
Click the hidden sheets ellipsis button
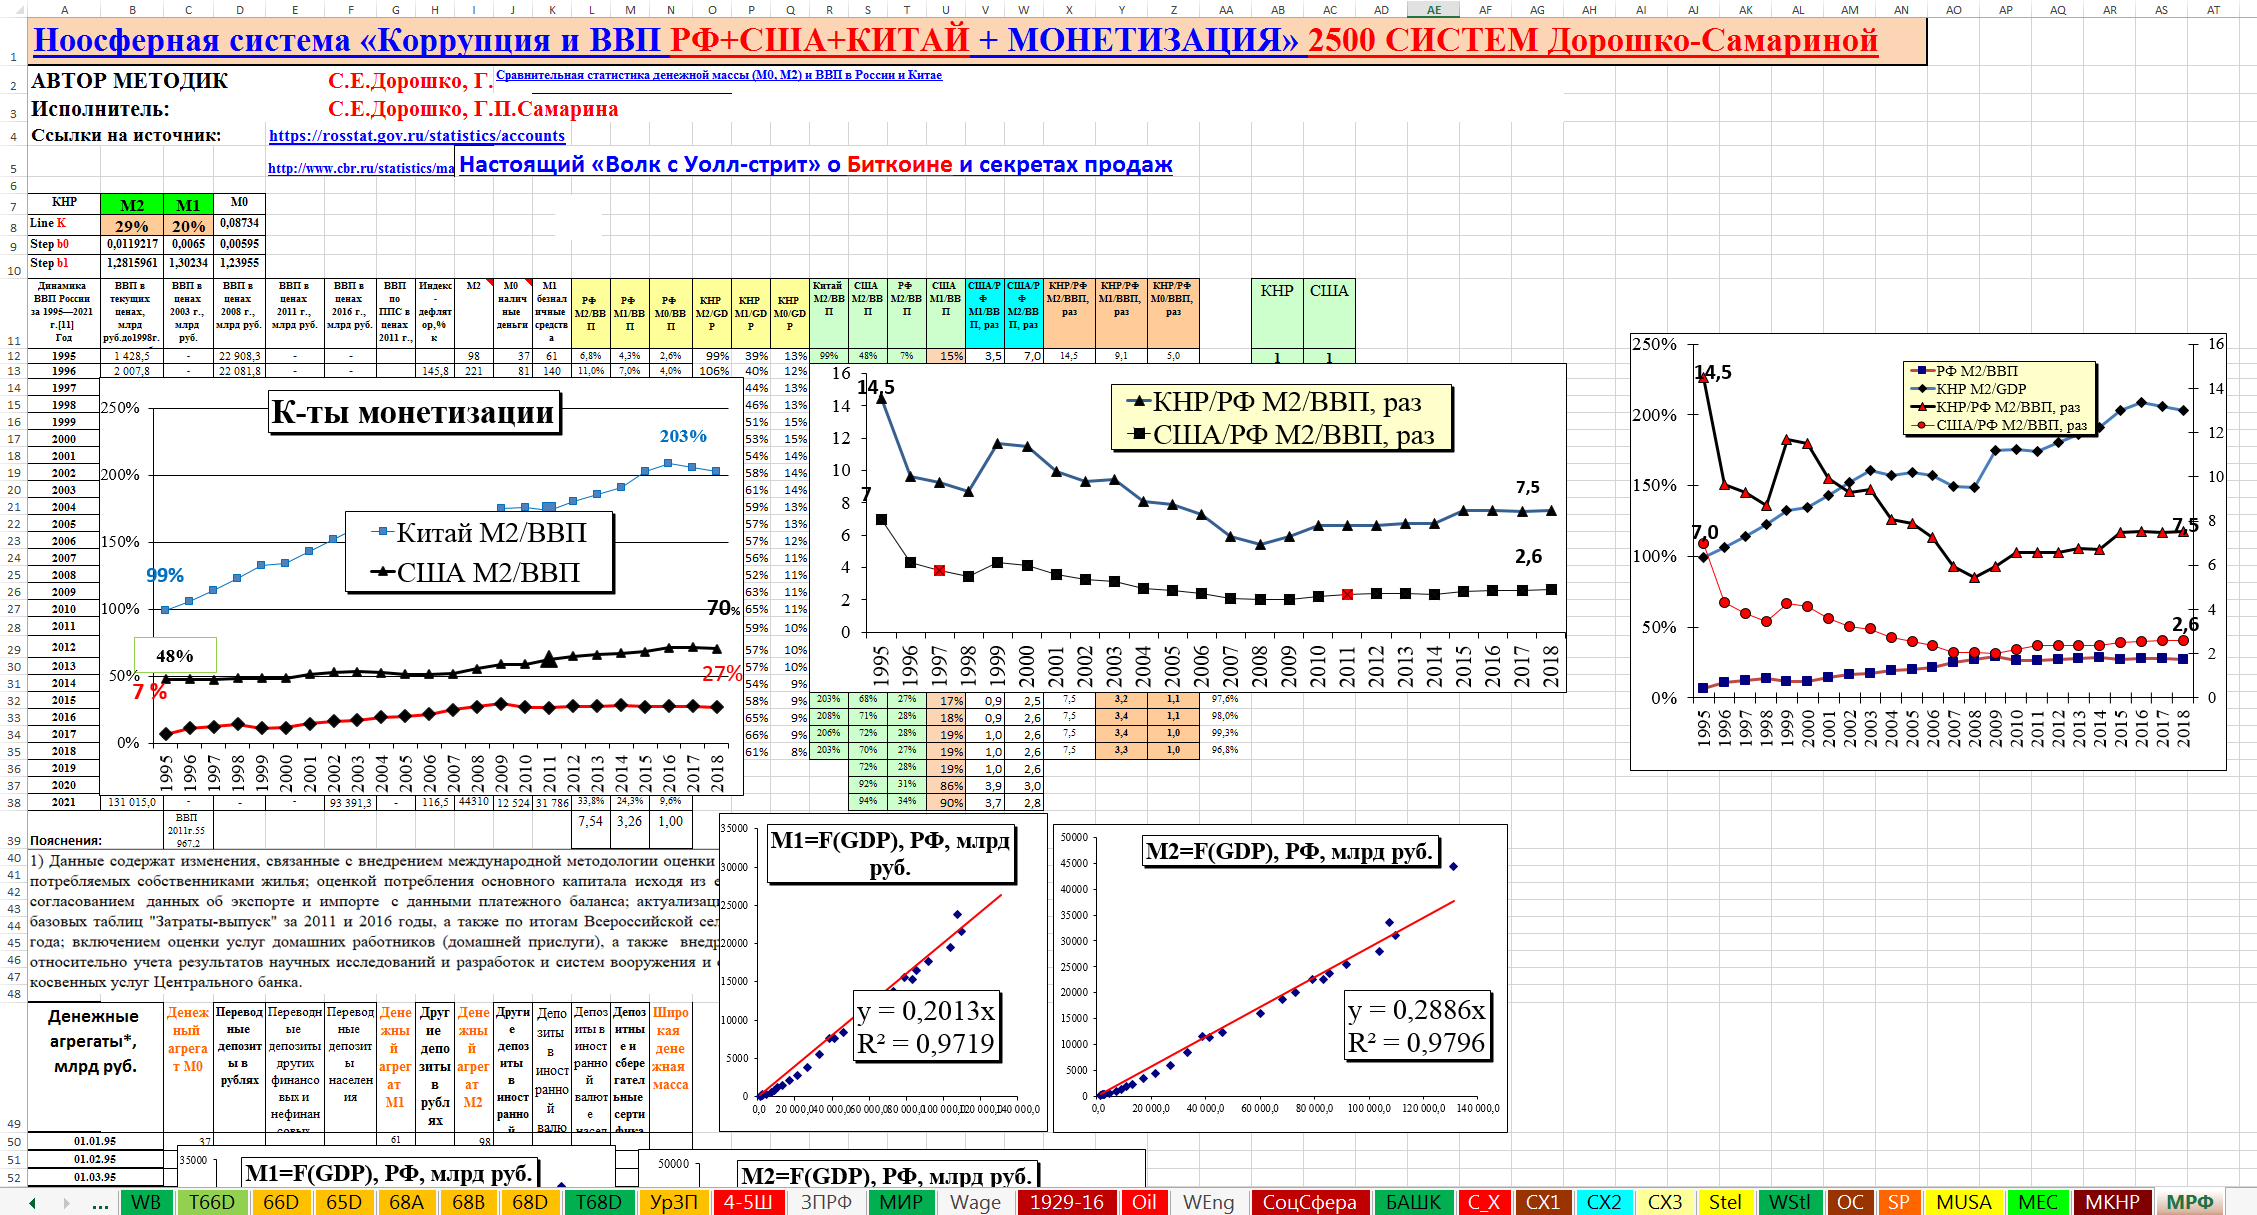[100, 1203]
